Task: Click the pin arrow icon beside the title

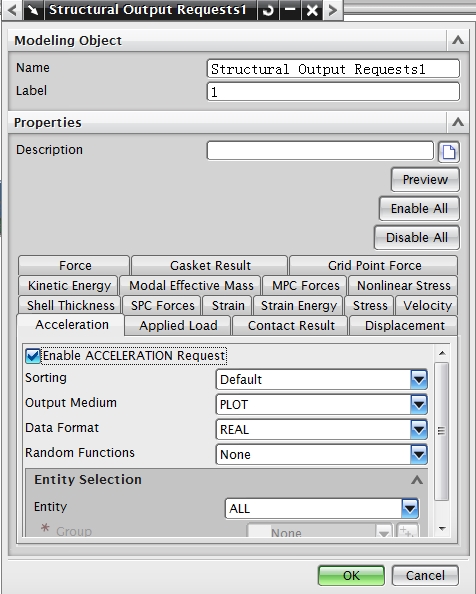Action: pos(34,10)
